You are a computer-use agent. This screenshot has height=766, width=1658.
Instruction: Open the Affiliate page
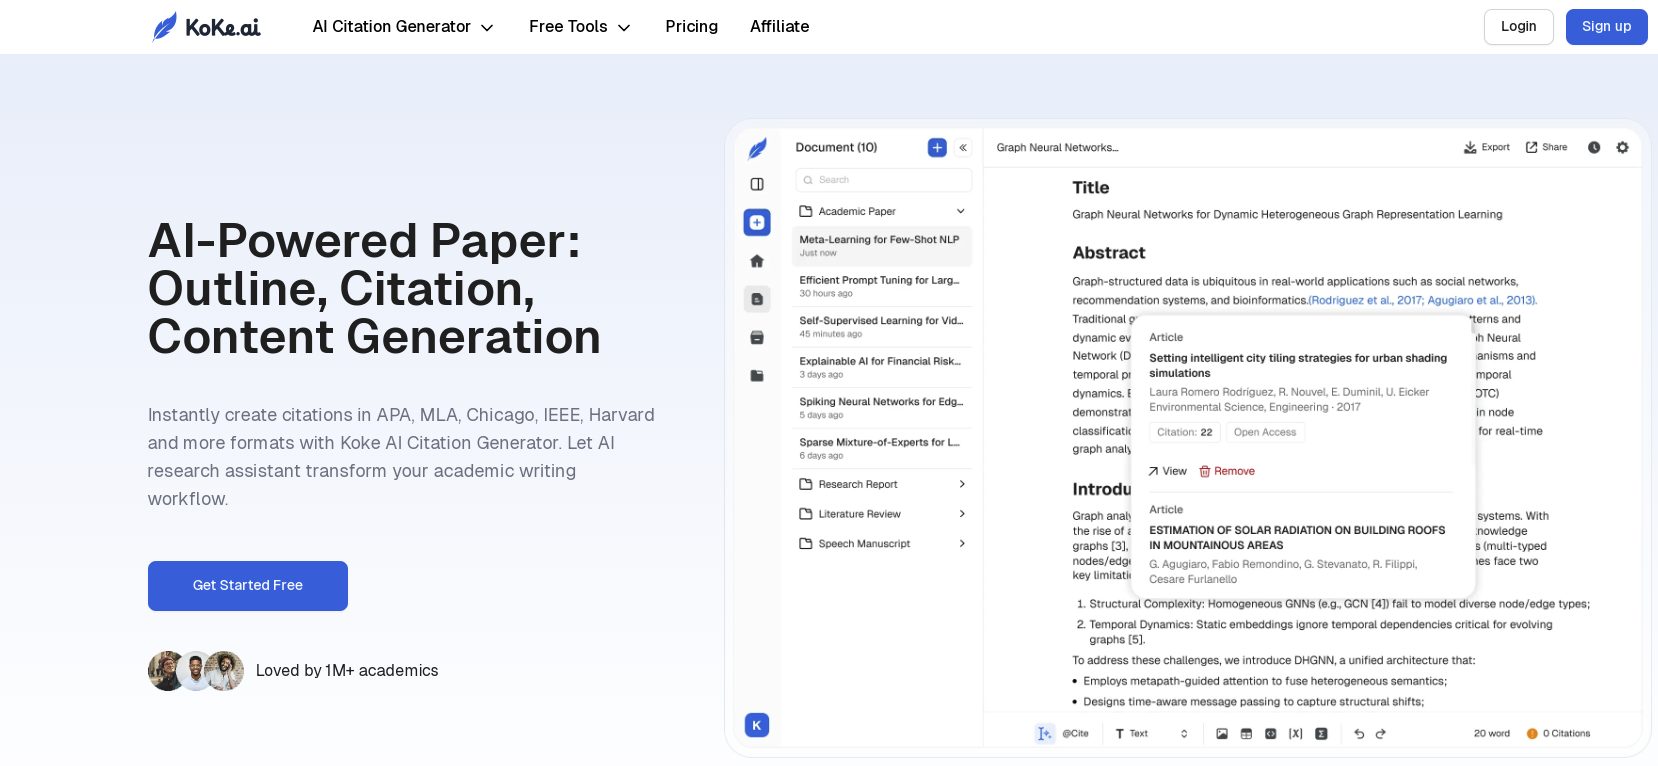pos(780,27)
